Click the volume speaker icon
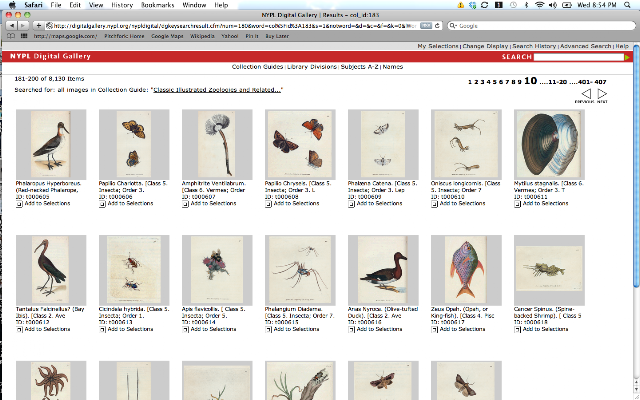Viewport: 640px width, 400px height. pos(553,5)
